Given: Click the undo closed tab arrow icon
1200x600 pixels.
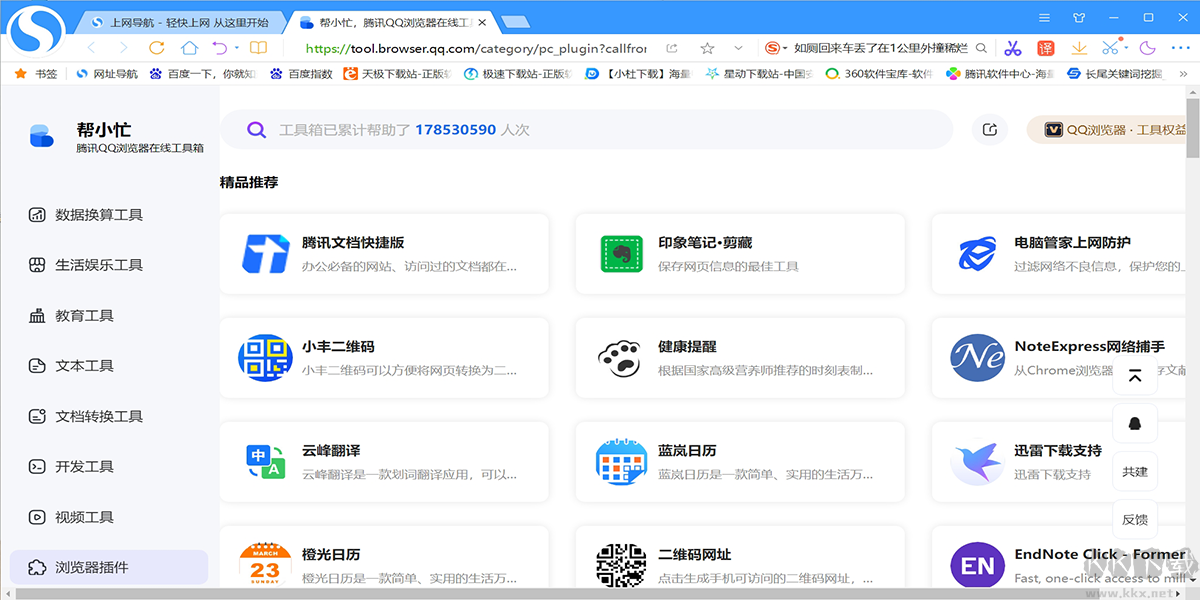Looking at the screenshot, I should [x=220, y=47].
